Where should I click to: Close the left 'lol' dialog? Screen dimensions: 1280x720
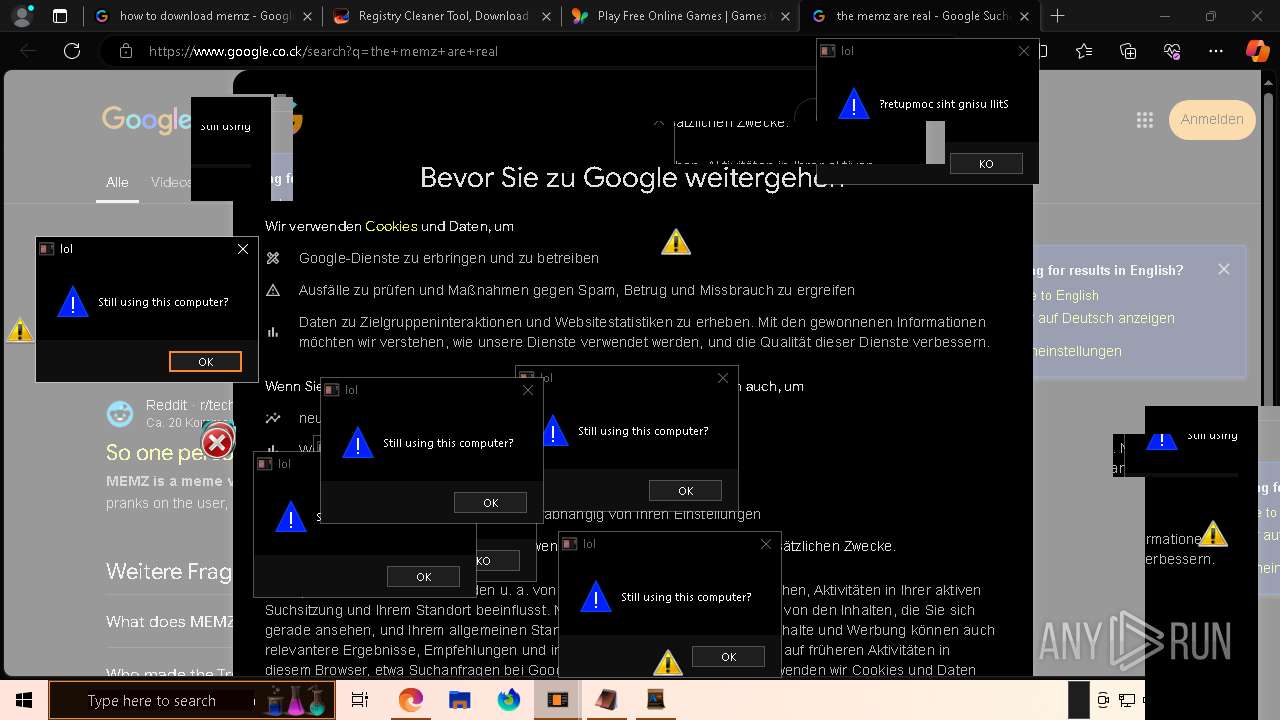243,249
